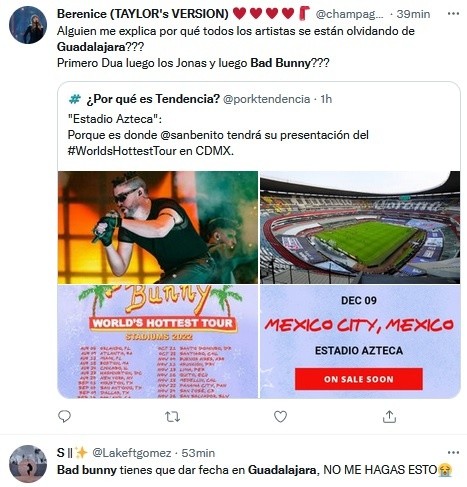Open the @sanbenito mention
The width and height of the screenshot is (467, 487).
(192, 135)
